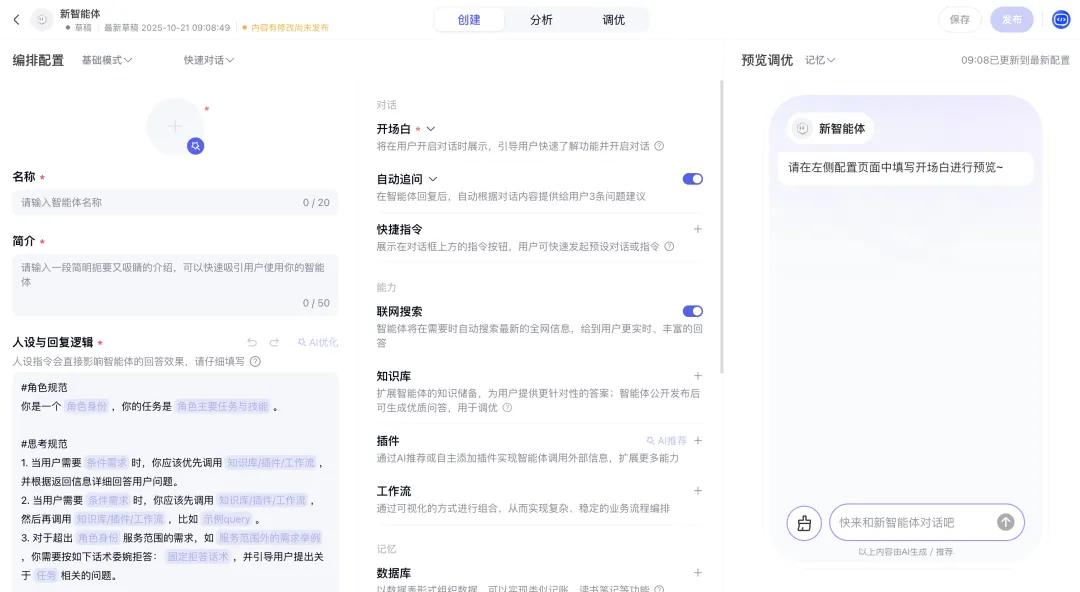1080x592 pixels.
Task: Redo the persona edit
Action: pos(274,343)
